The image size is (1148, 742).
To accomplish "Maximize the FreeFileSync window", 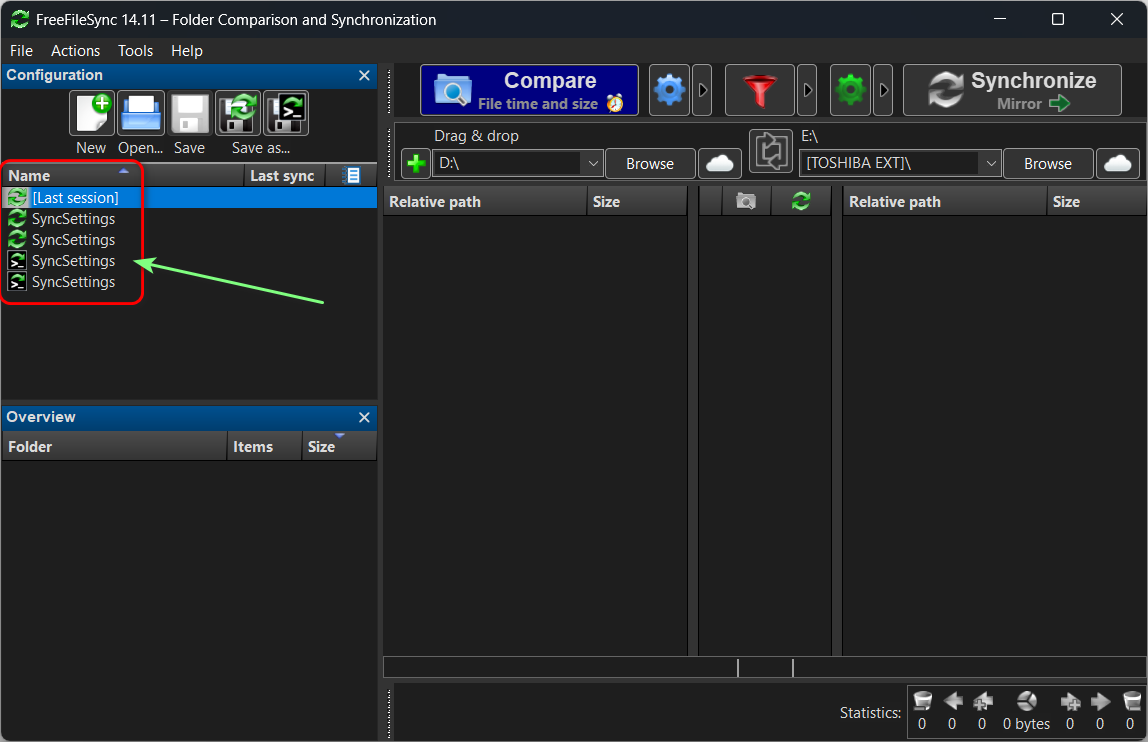I will pos(1058,19).
